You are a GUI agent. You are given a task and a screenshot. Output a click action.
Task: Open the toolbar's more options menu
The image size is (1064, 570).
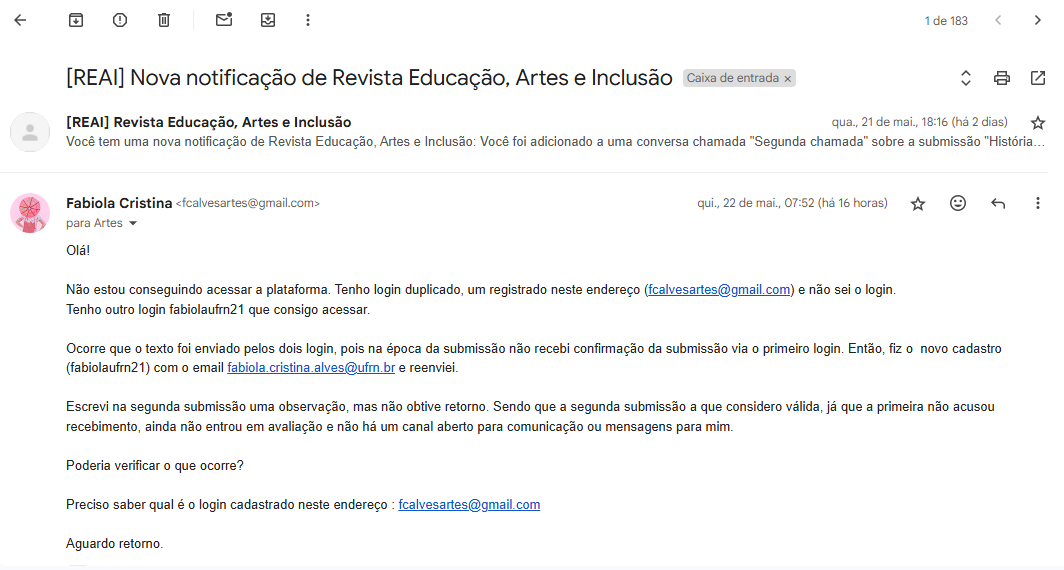tap(307, 20)
